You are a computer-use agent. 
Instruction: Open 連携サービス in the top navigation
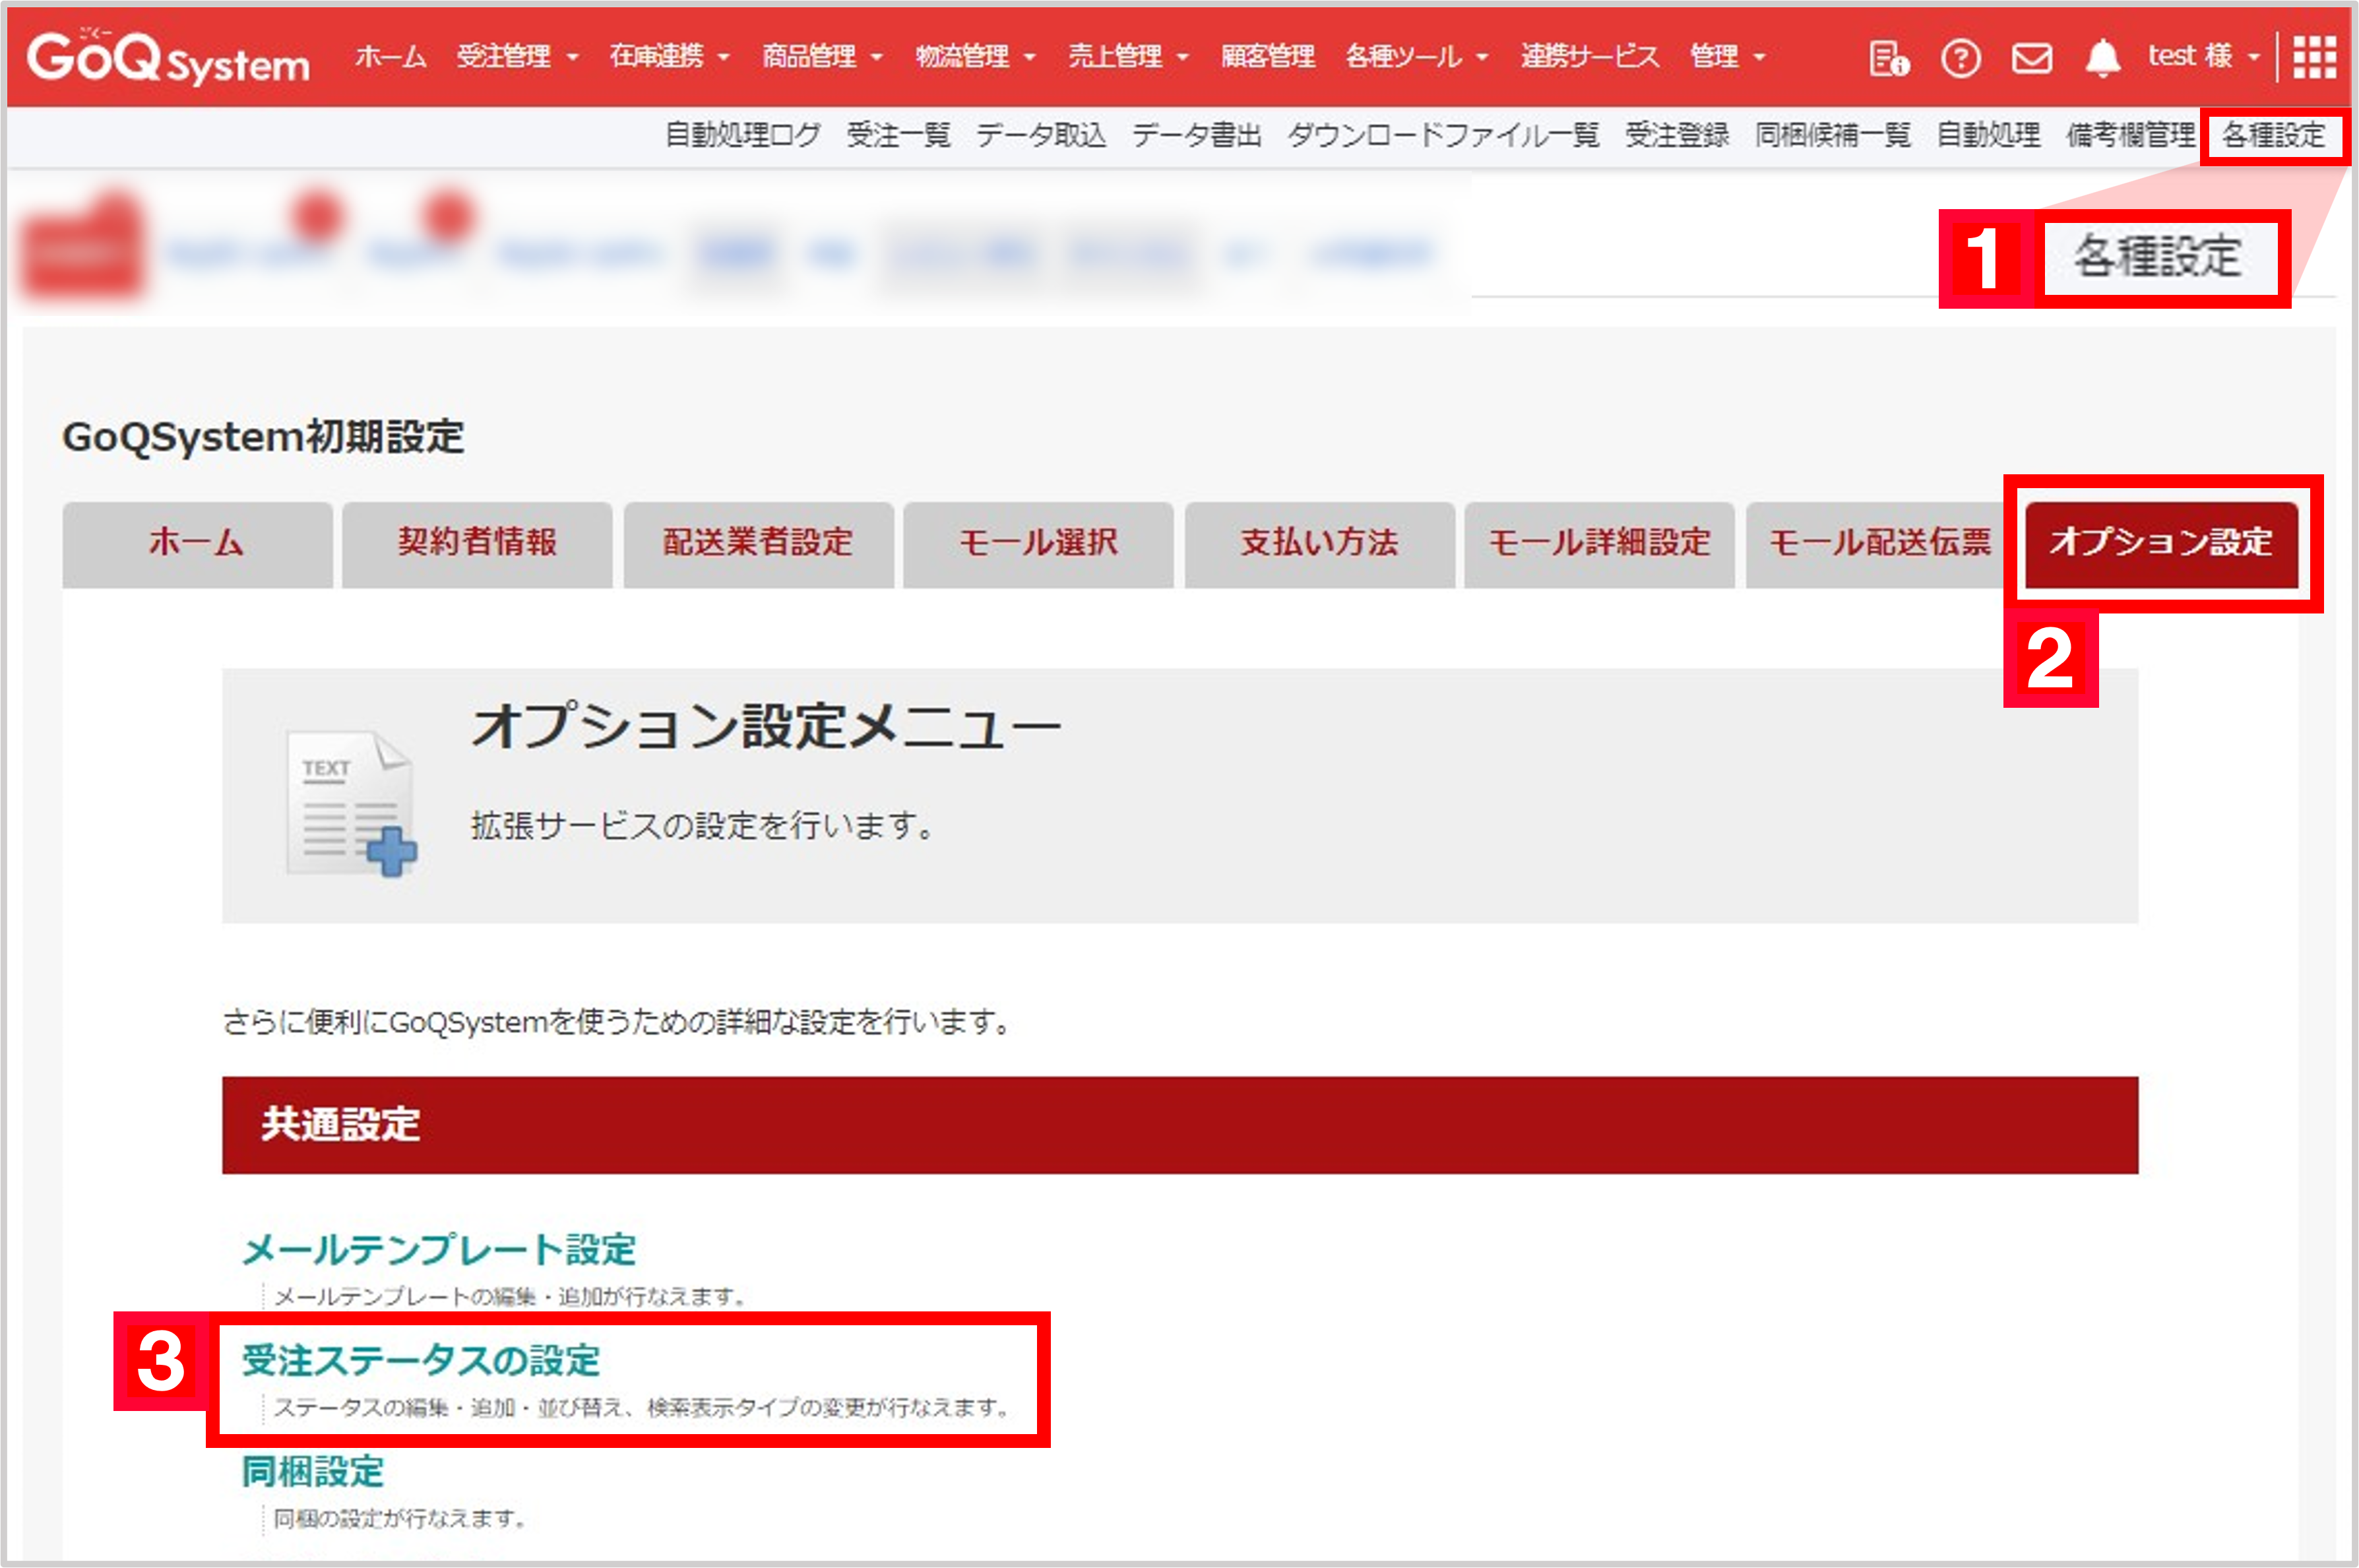click(1590, 56)
